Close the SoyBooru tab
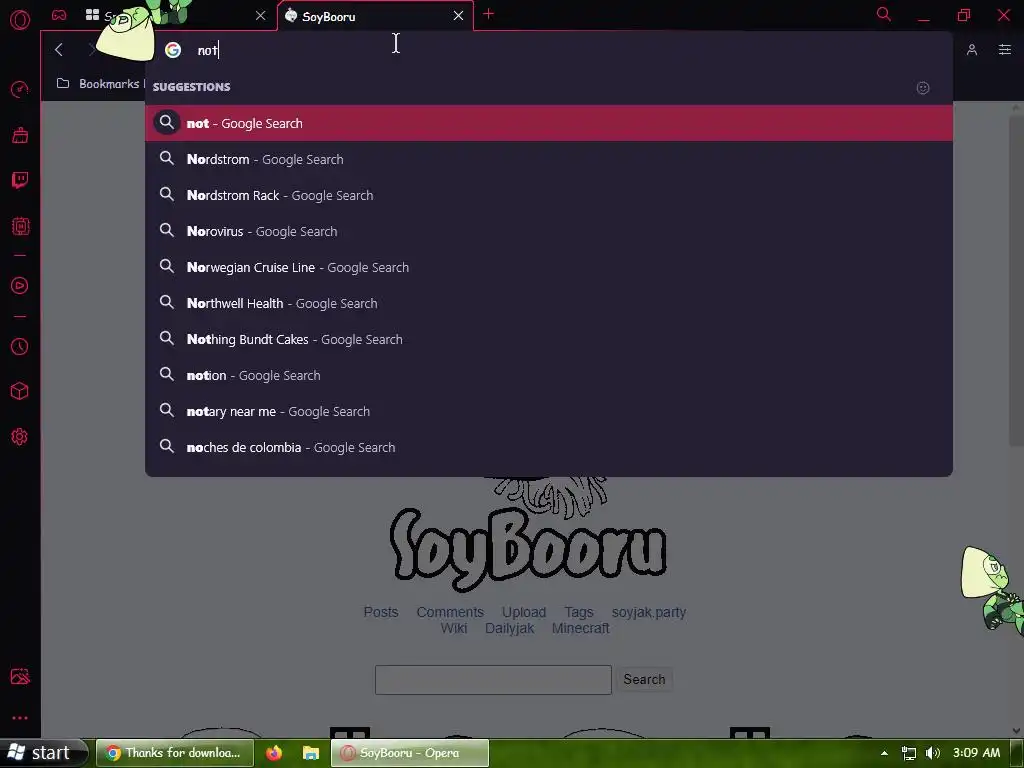This screenshot has width=1024, height=768. point(458,16)
